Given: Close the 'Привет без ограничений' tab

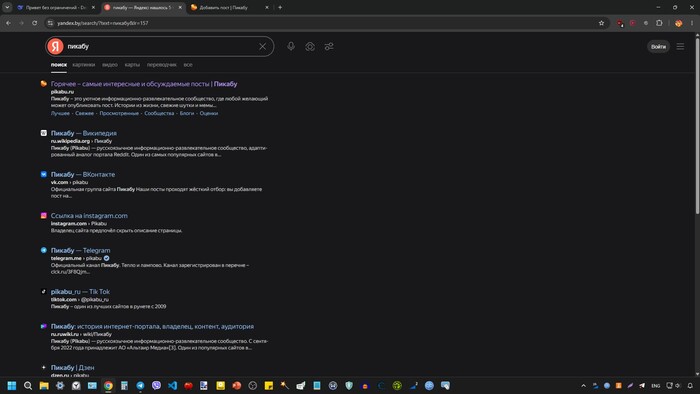Looking at the screenshot, I should (93, 7).
